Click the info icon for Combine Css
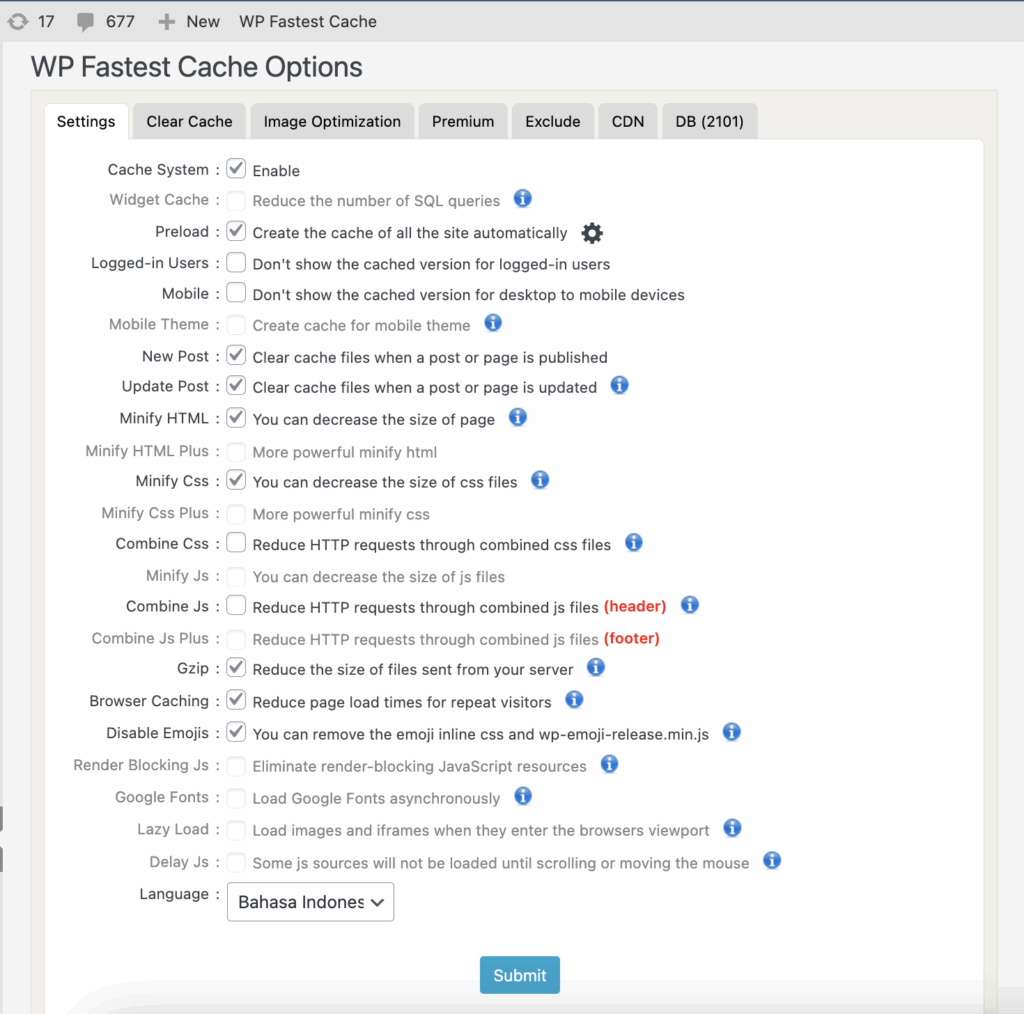This screenshot has width=1024, height=1014. (x=633, y=543)
